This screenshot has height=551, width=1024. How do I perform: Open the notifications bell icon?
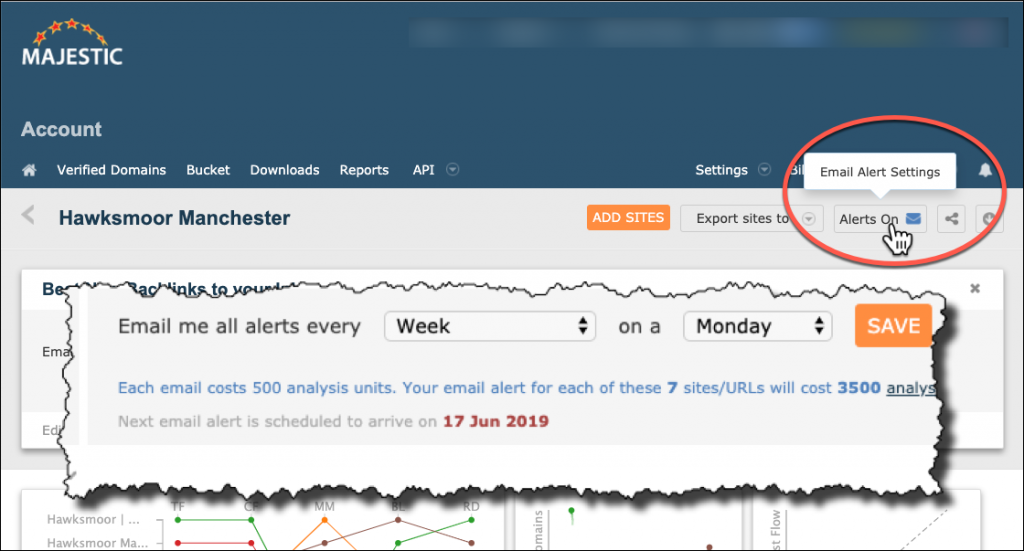tap(985, 170)
